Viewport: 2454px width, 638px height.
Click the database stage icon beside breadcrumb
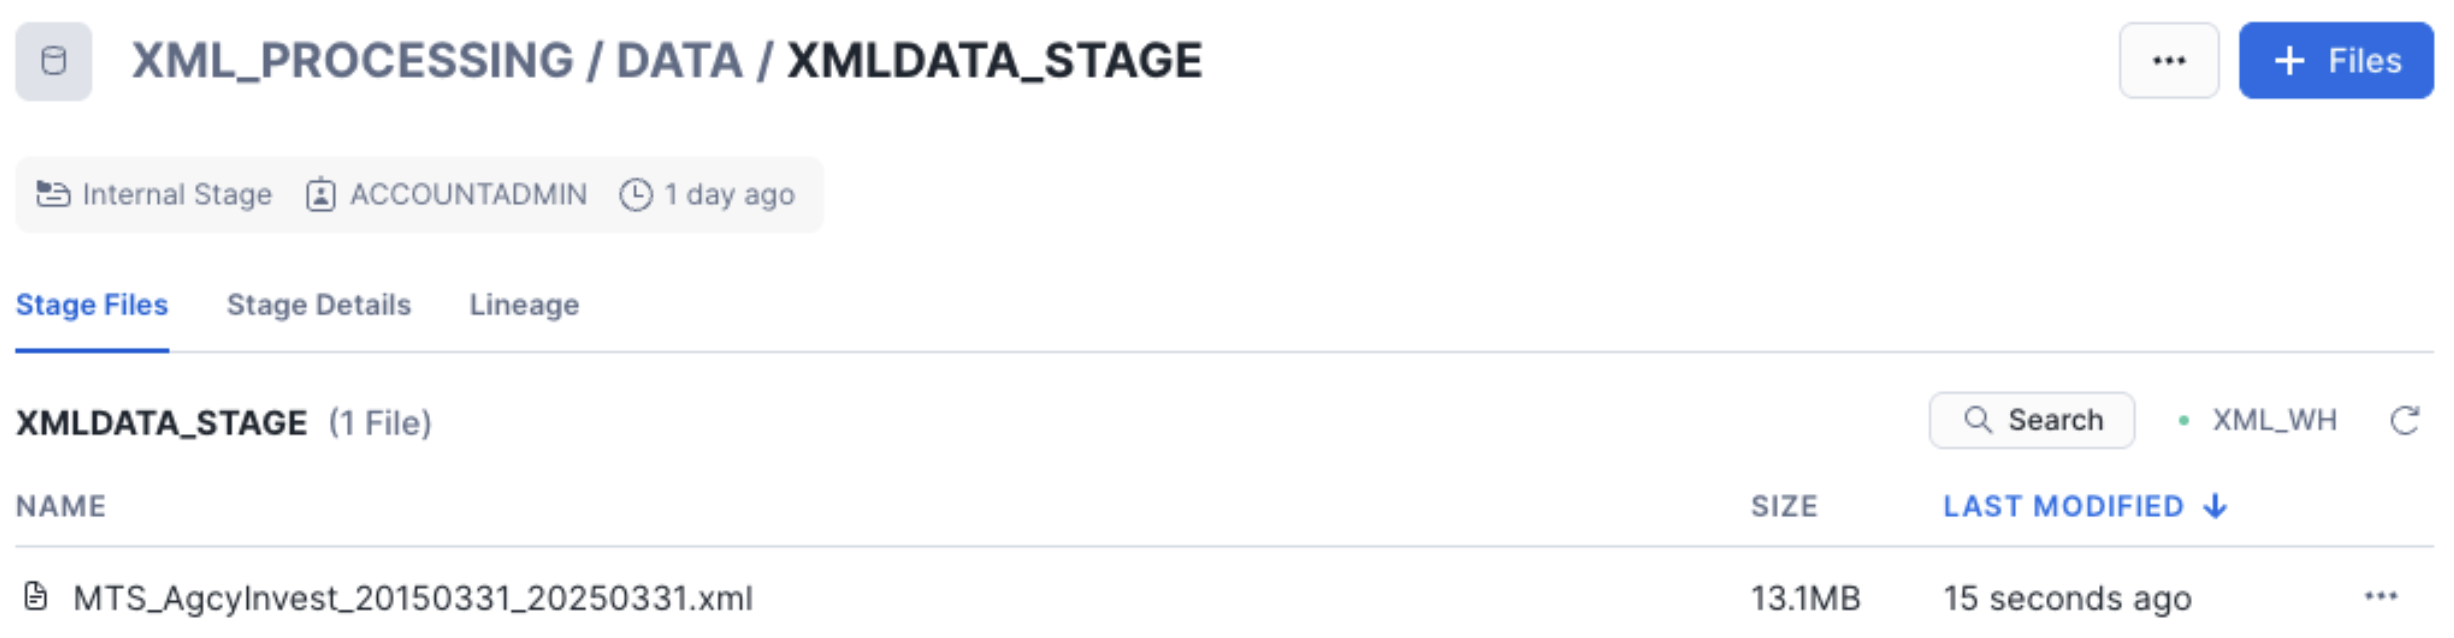[54, 61]
